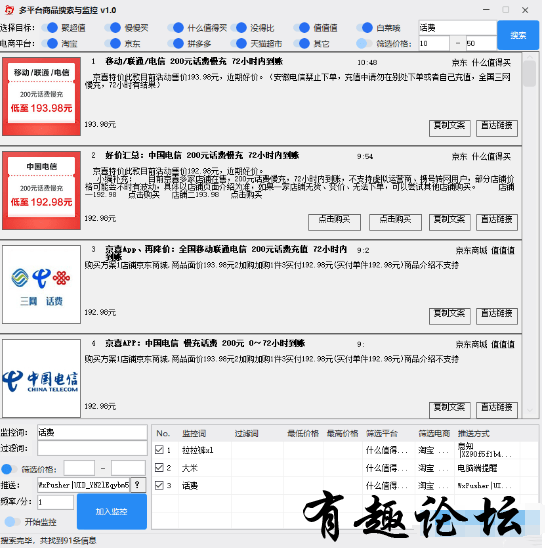Select the 电脑端提醒 cell in row 大米

(x=477, y=468)
